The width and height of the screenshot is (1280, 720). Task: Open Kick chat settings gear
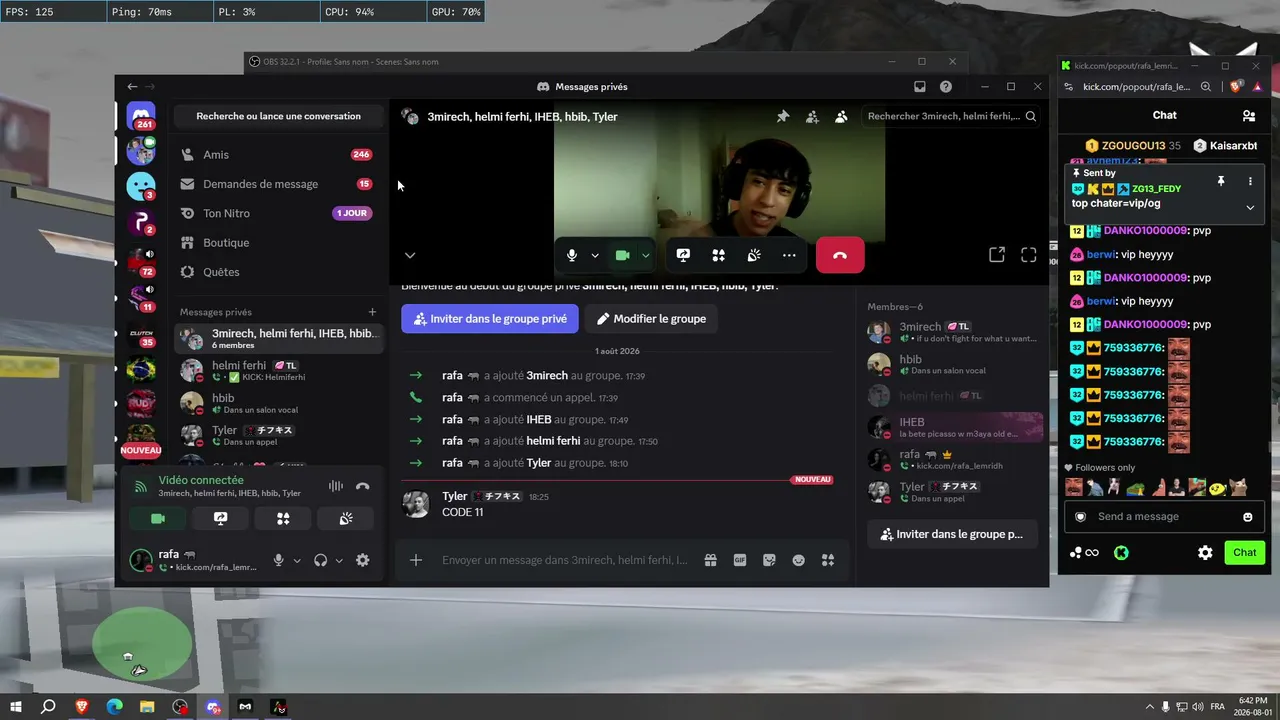(1205, 552)
